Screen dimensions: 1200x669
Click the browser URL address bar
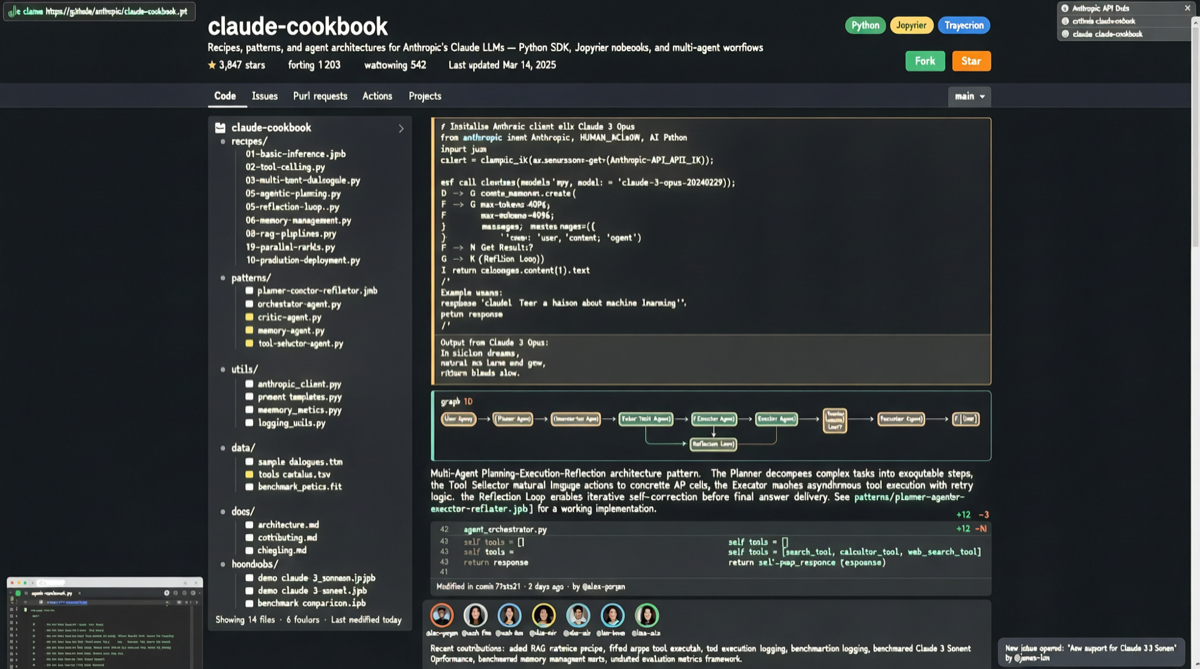pyautogui.click(x=100, y=11)
